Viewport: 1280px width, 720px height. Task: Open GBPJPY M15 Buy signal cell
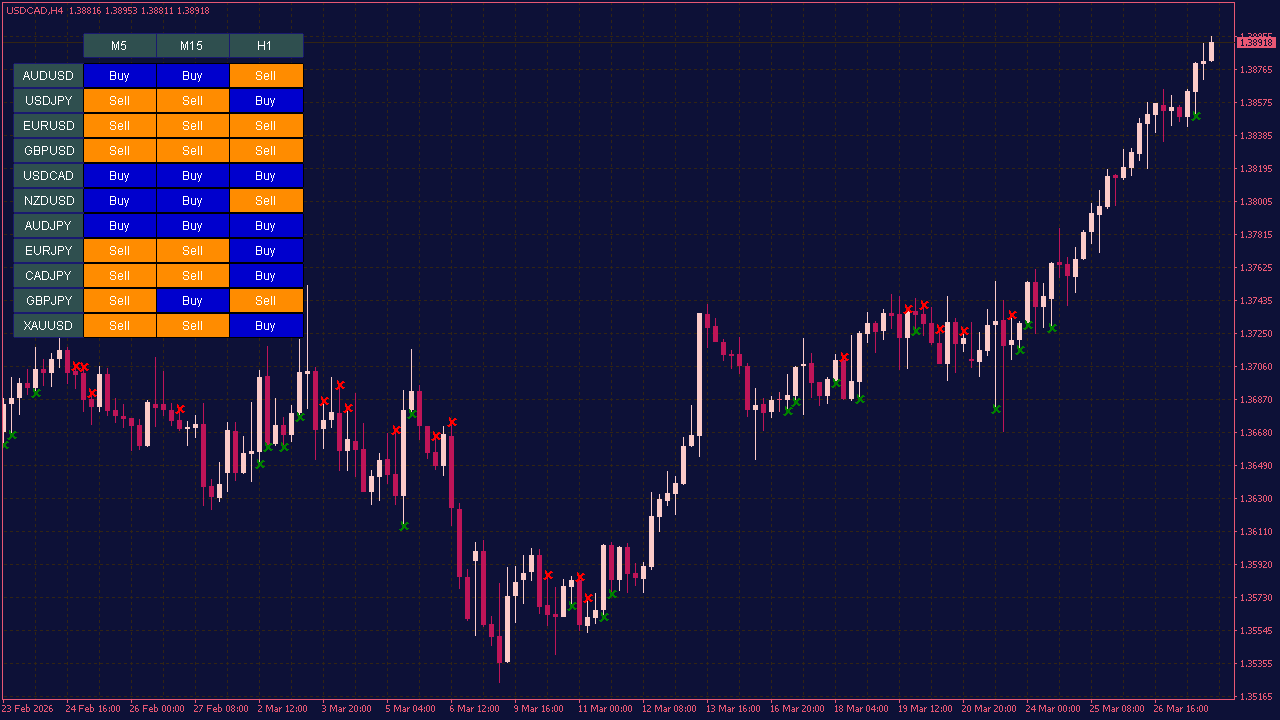click(192, 301)
